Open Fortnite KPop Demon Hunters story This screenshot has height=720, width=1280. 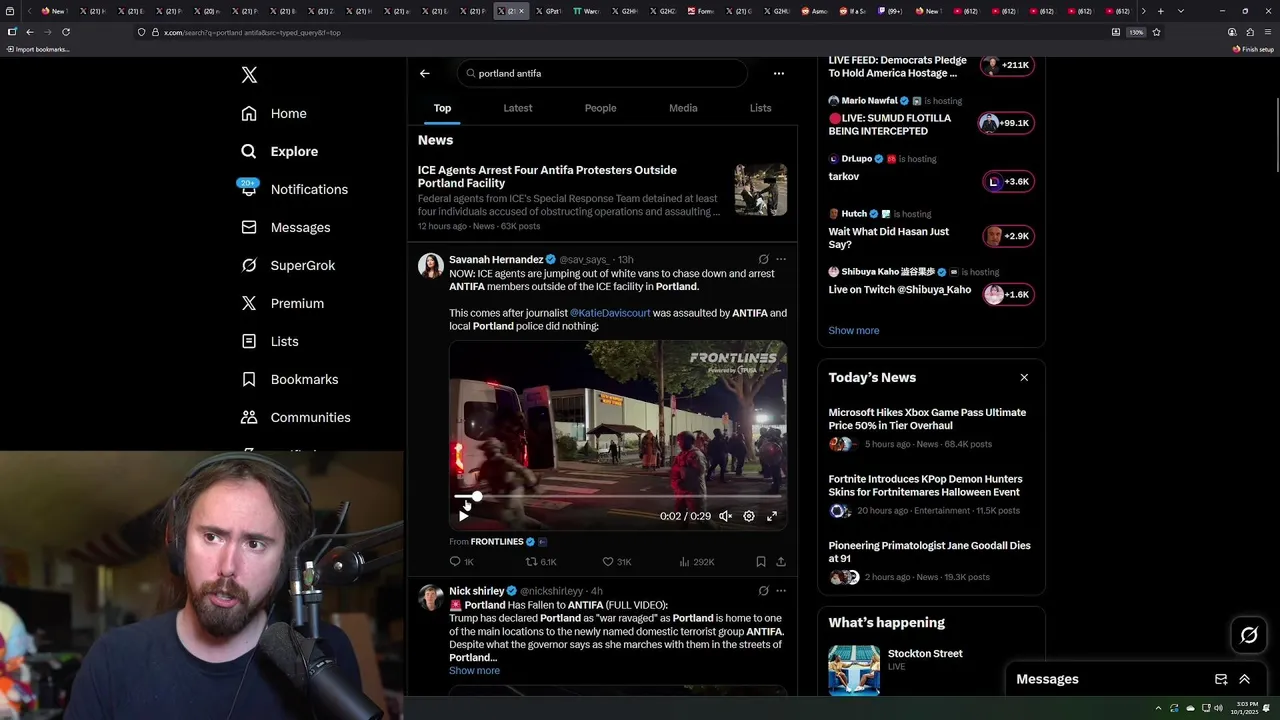(x=931, y=494)
